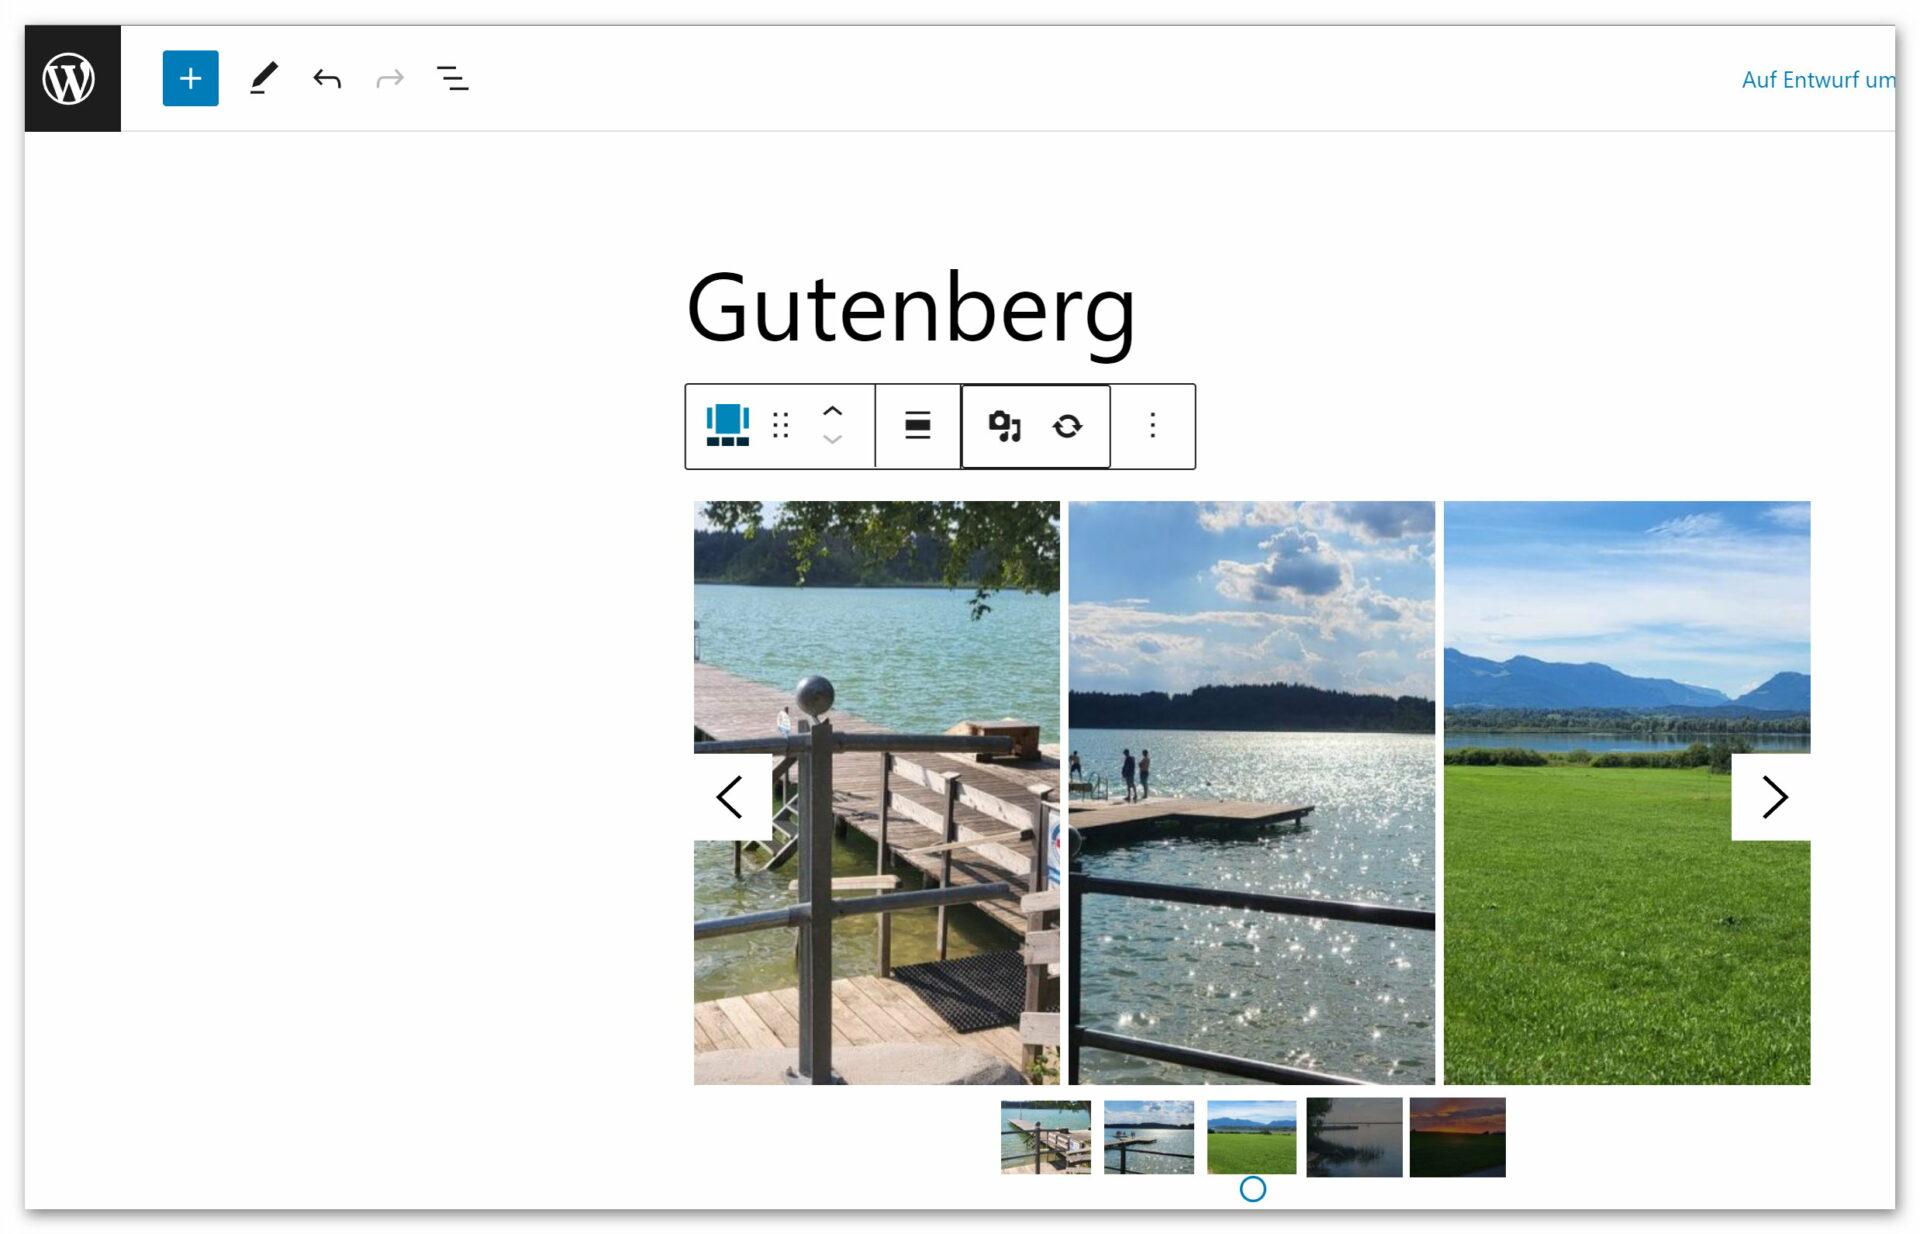The height and width of the screenshot is (1234, 1920).
Task: Open the block inserter plus button
Action: [190, 78]
